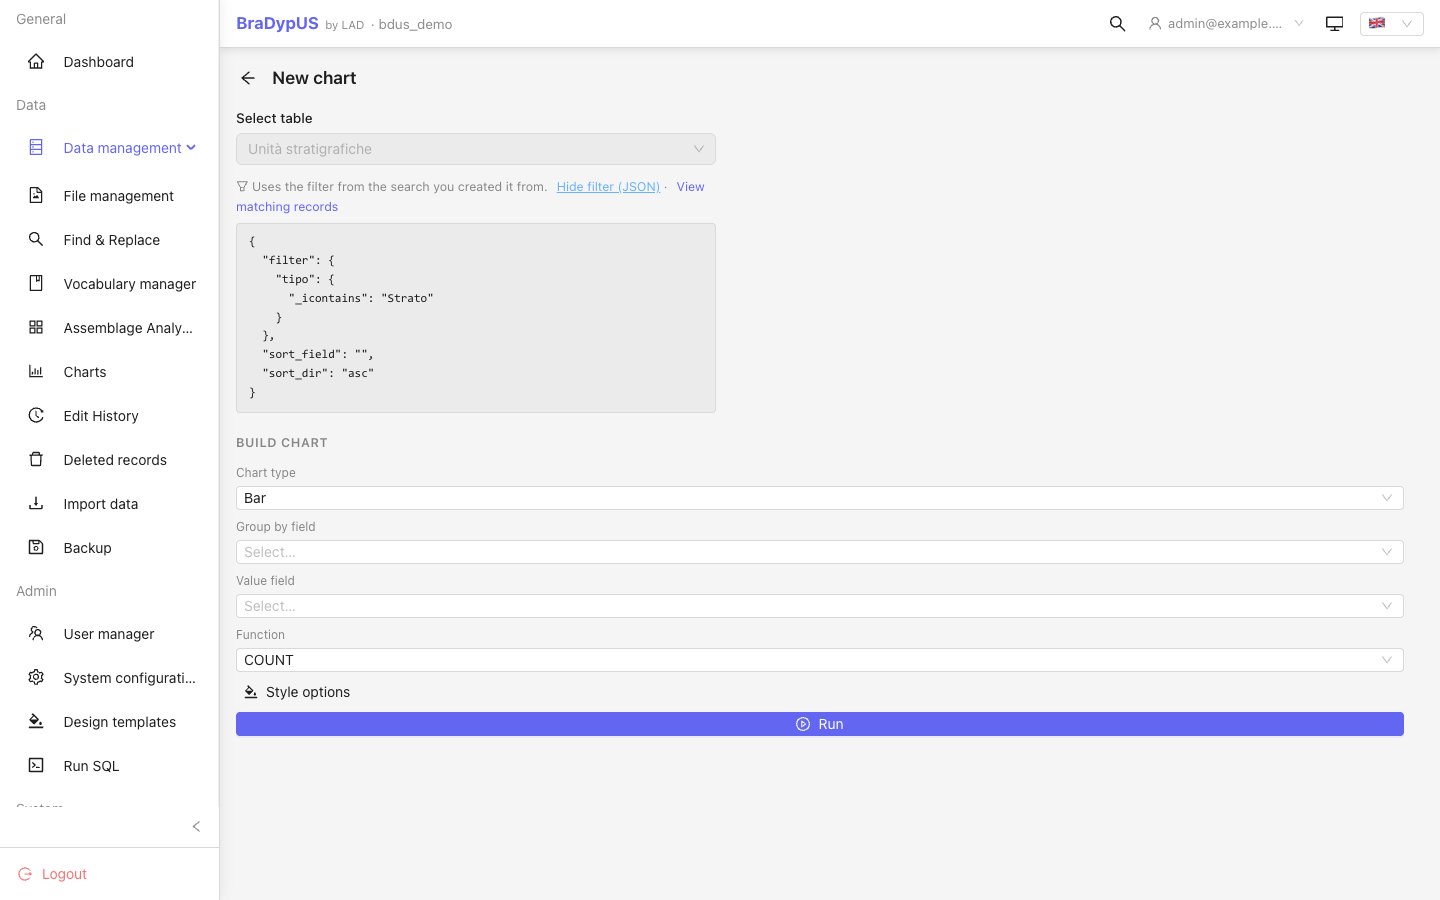Click the bdus_demo application name text
Screen dimensions: 1440x900
pos(415,25)
